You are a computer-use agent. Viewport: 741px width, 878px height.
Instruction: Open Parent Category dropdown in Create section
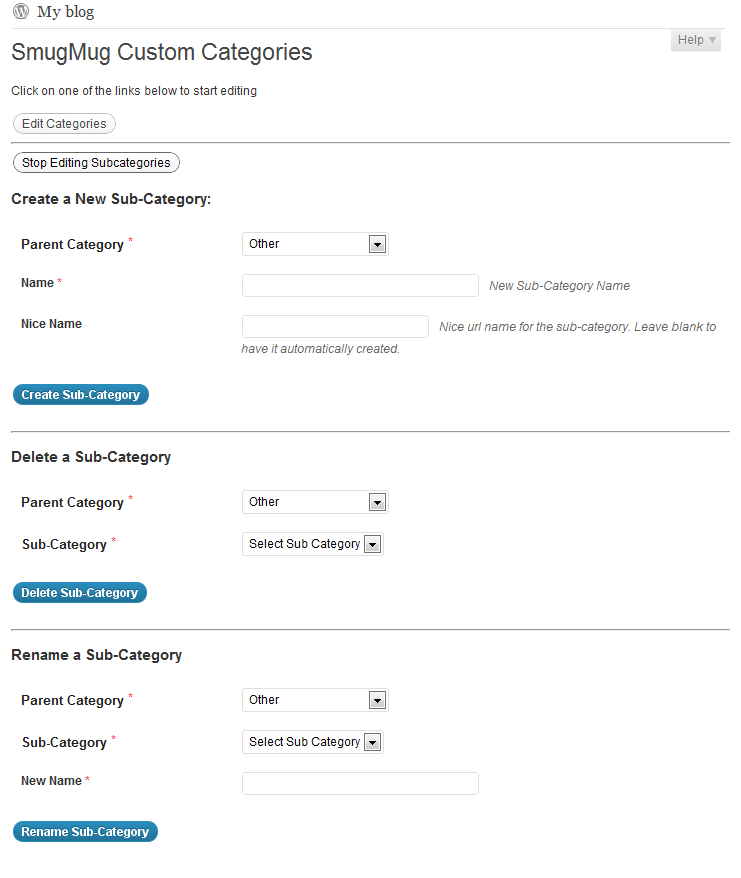315,244
